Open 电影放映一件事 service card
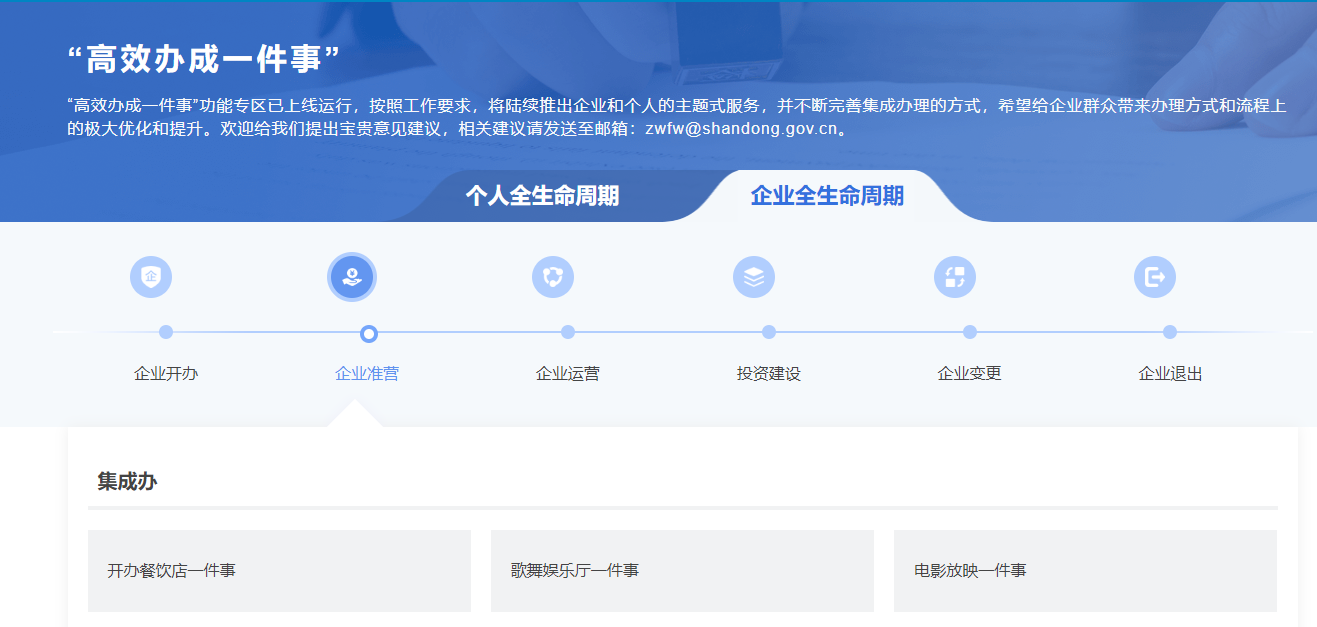Image resolution: width=1317 pixels, height=627 pixels. click(x=1085, y=571)
